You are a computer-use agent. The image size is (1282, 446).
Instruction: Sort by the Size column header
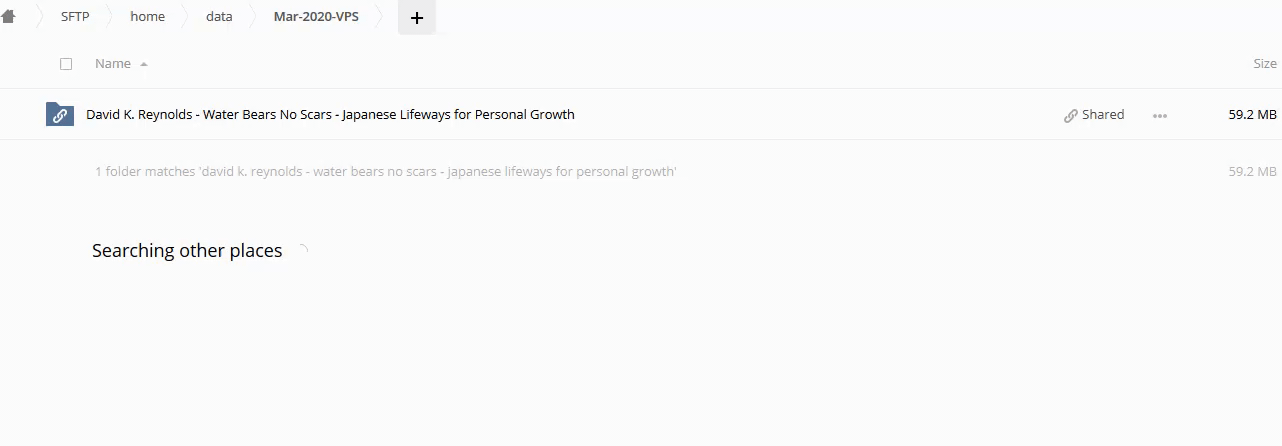[x=1264, y=64]
